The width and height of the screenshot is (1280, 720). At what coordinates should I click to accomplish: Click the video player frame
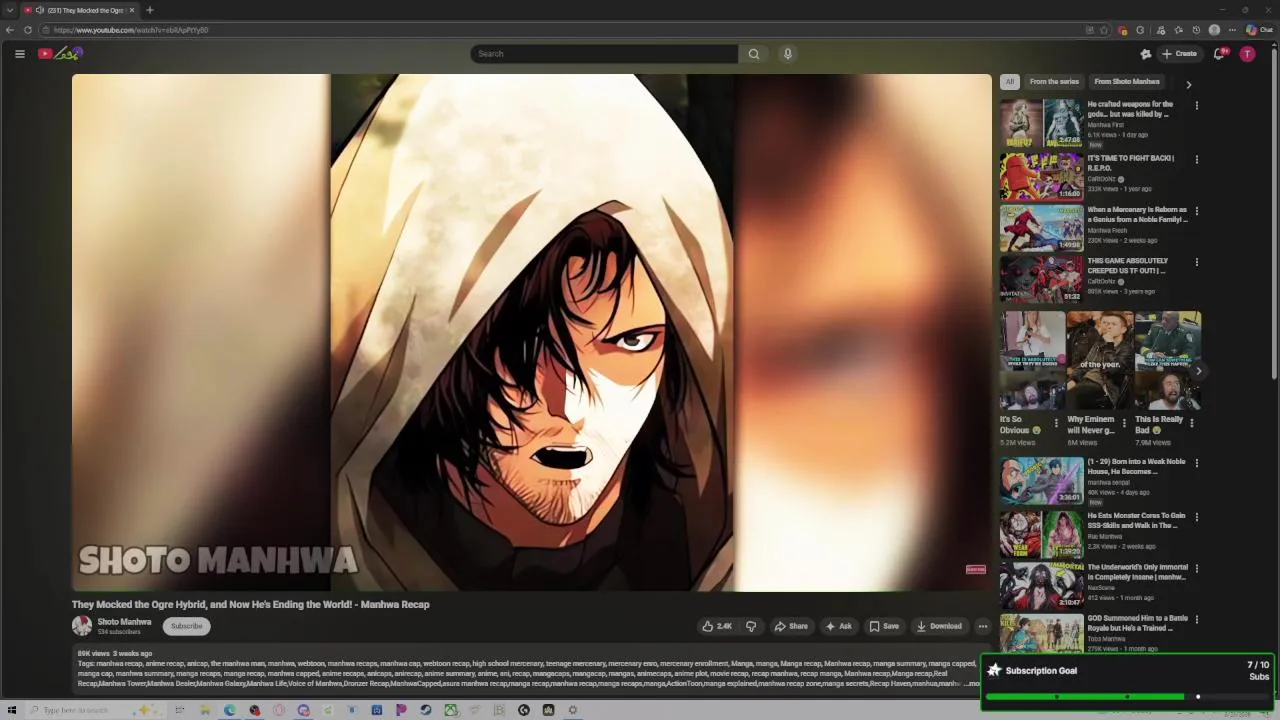(x=531, y=333)
